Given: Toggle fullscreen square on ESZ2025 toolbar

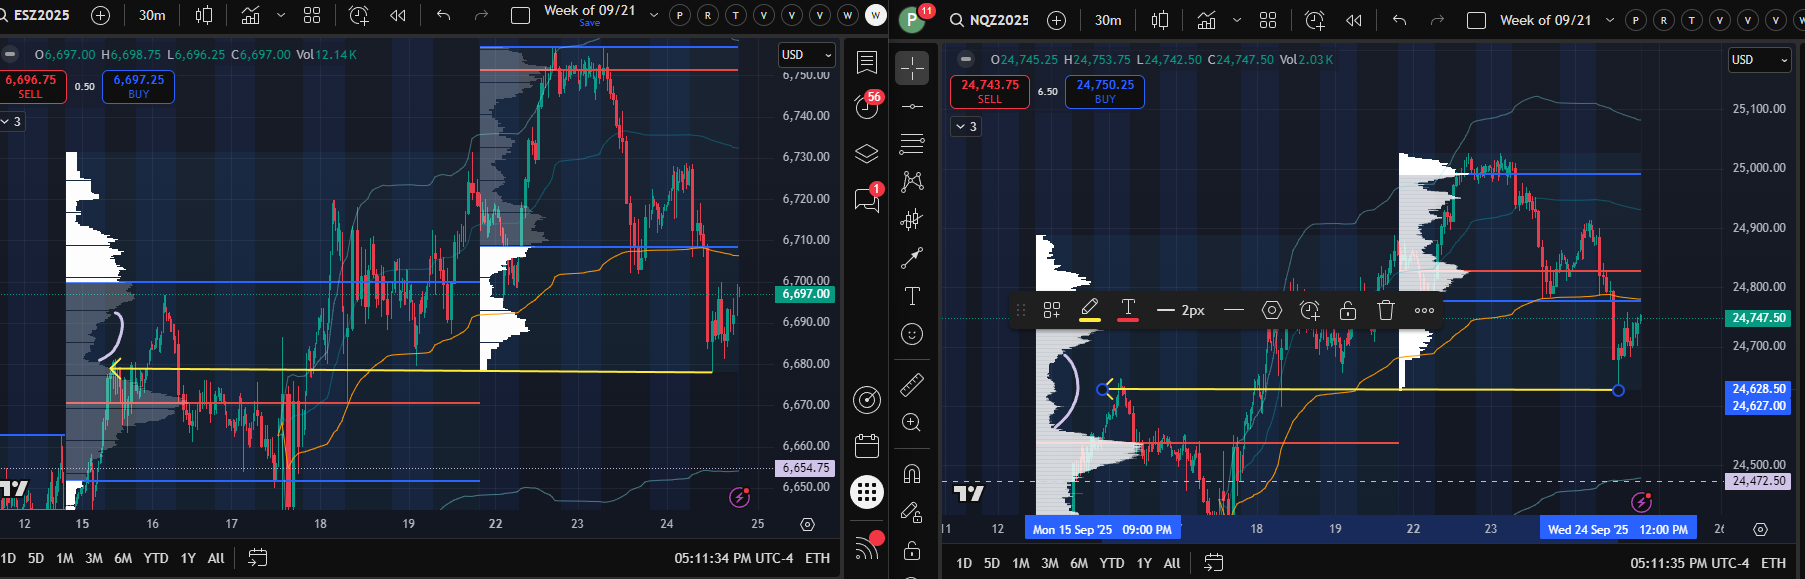Looking at the screenshot, I should pos(520,15).
